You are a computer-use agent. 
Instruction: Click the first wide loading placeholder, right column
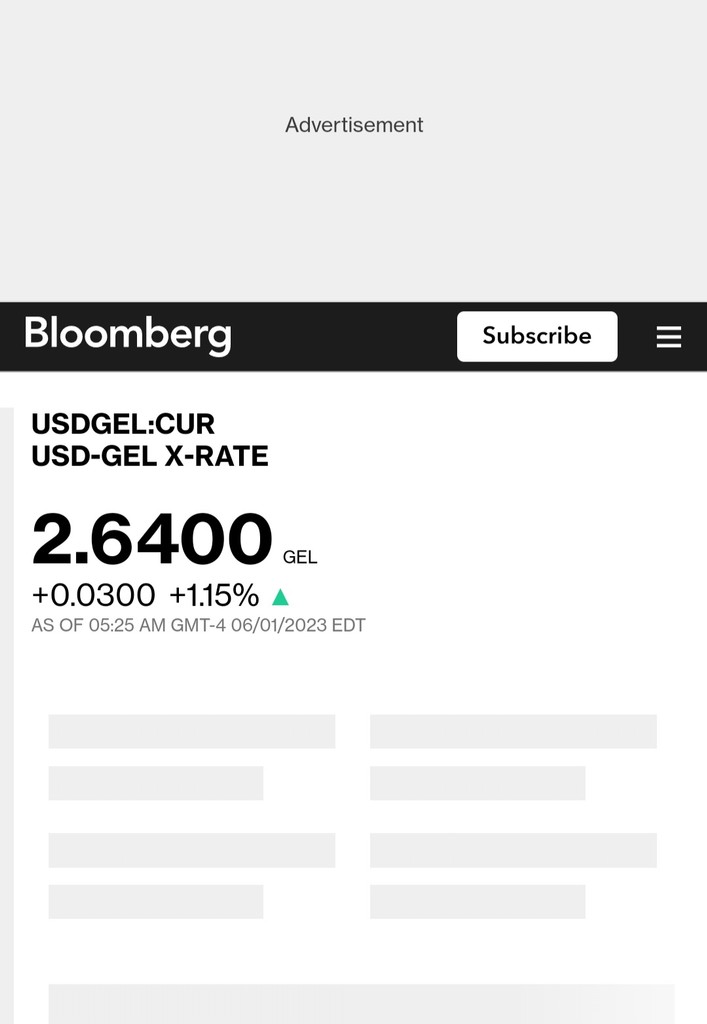click(x=513, y=731)
